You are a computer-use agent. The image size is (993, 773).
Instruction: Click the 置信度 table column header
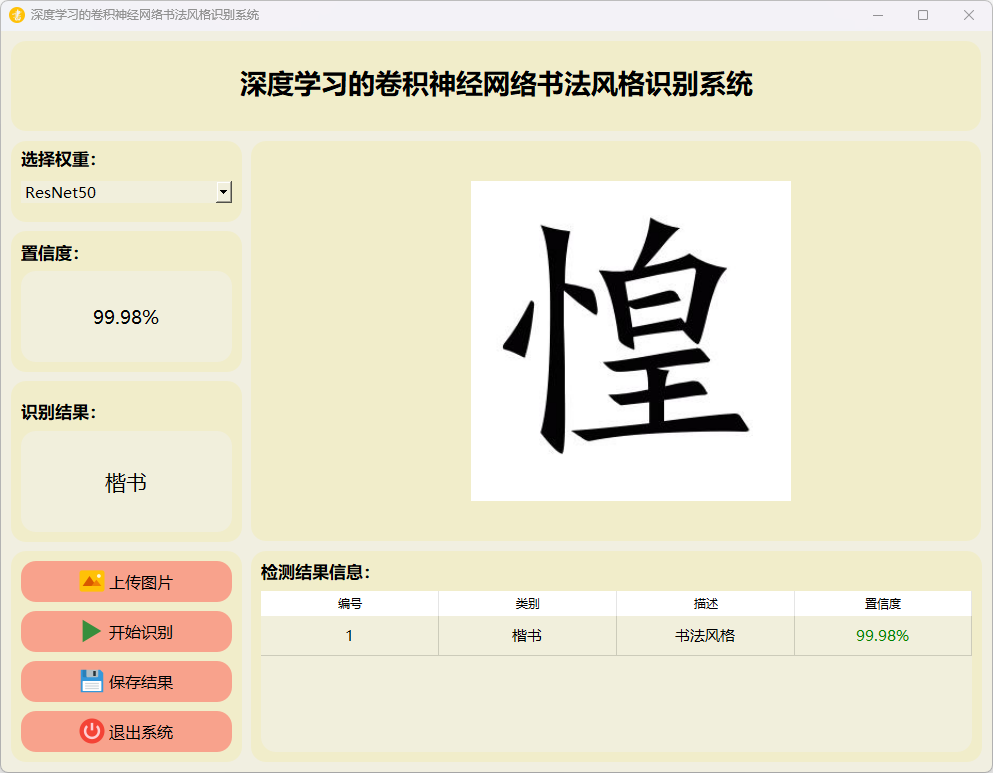tap(882, 604)
